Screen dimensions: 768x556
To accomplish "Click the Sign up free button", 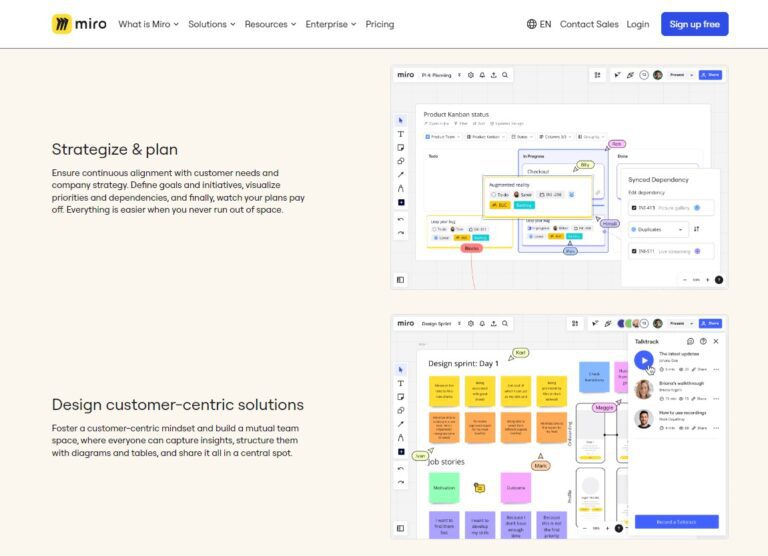I will pyautogui.click(x=694, y=24).
